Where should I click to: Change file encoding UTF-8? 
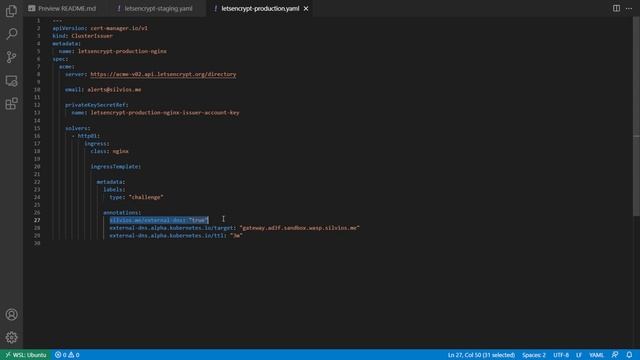(561, 355)
